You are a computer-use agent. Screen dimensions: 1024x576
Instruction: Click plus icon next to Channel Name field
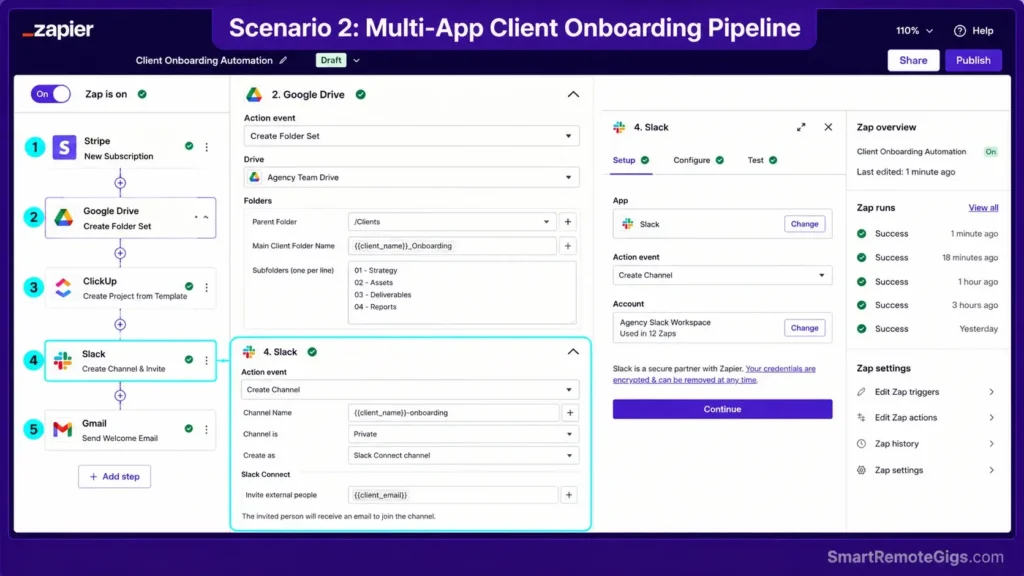click(569, 413)
